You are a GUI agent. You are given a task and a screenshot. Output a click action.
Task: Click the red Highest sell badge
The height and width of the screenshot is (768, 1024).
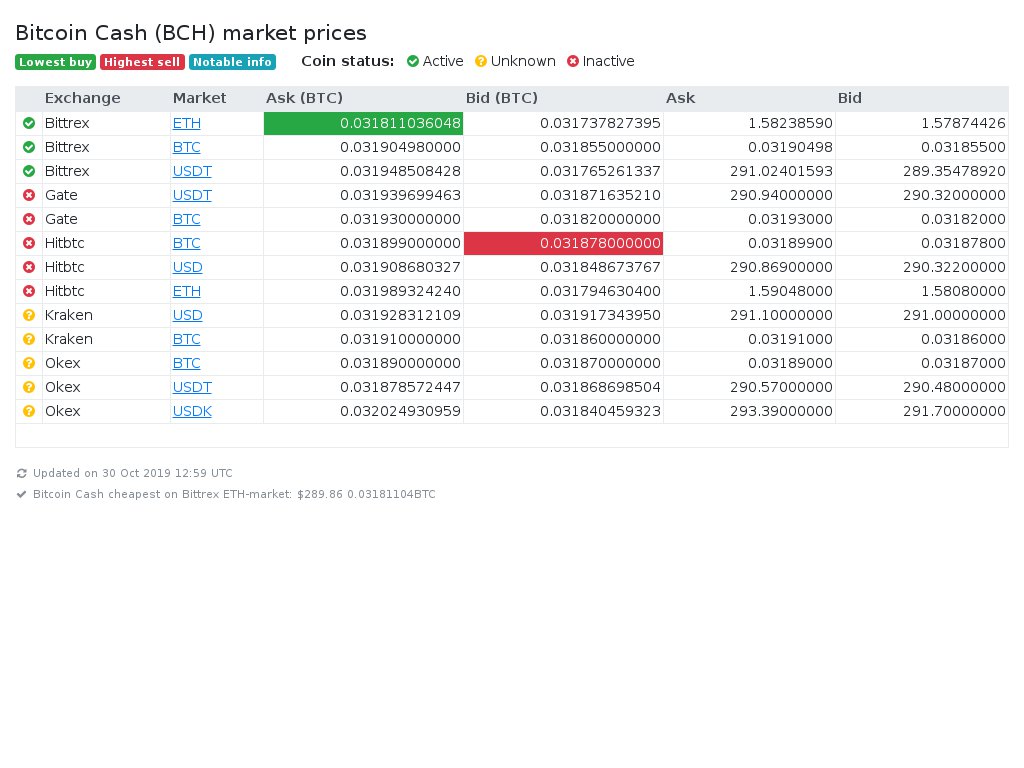click(x=142, y=62)
